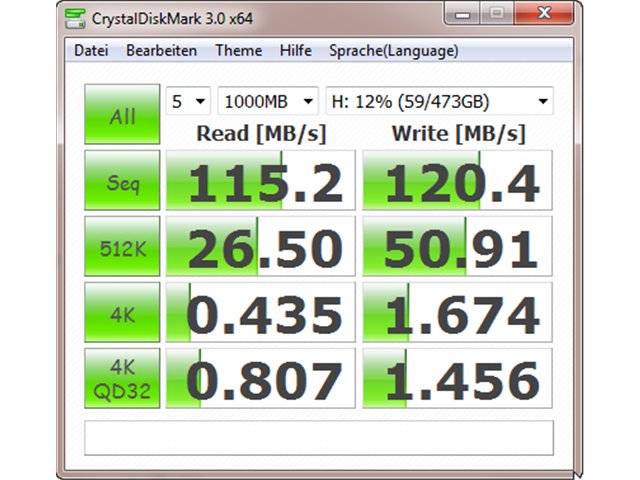Start all benchmarks with the All button
Screen dimensions: 640x480
tap(122, 114)
